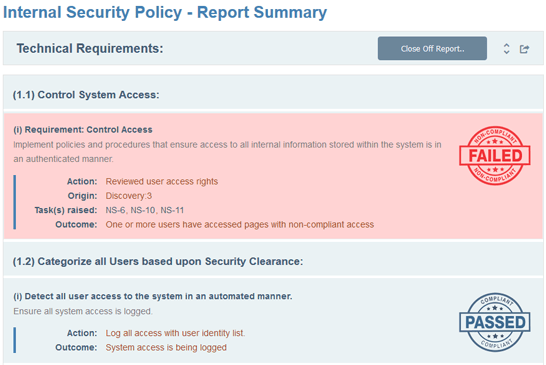This screenshot has width=546, height=365.
Task: Click the Implement policies and procedures description
Action: pos(227,152)
